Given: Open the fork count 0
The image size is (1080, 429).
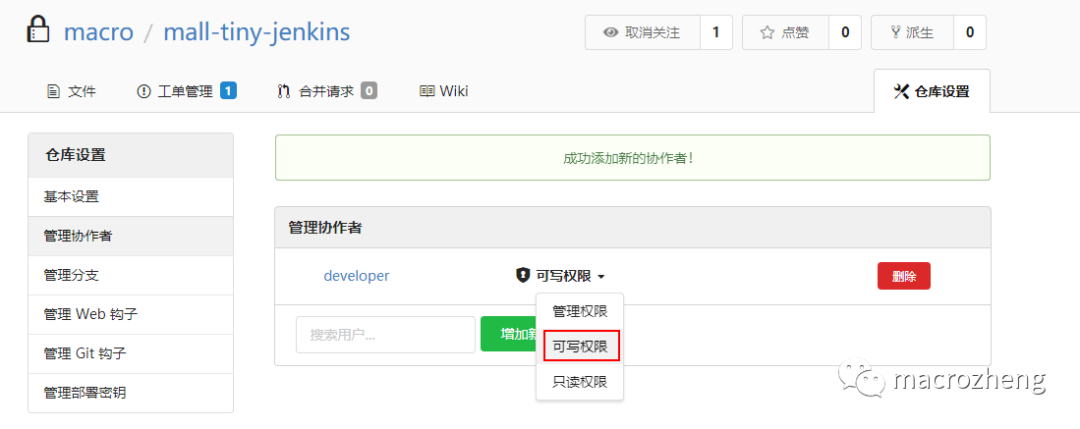Looking at the screenshot, I should point(970,32).
